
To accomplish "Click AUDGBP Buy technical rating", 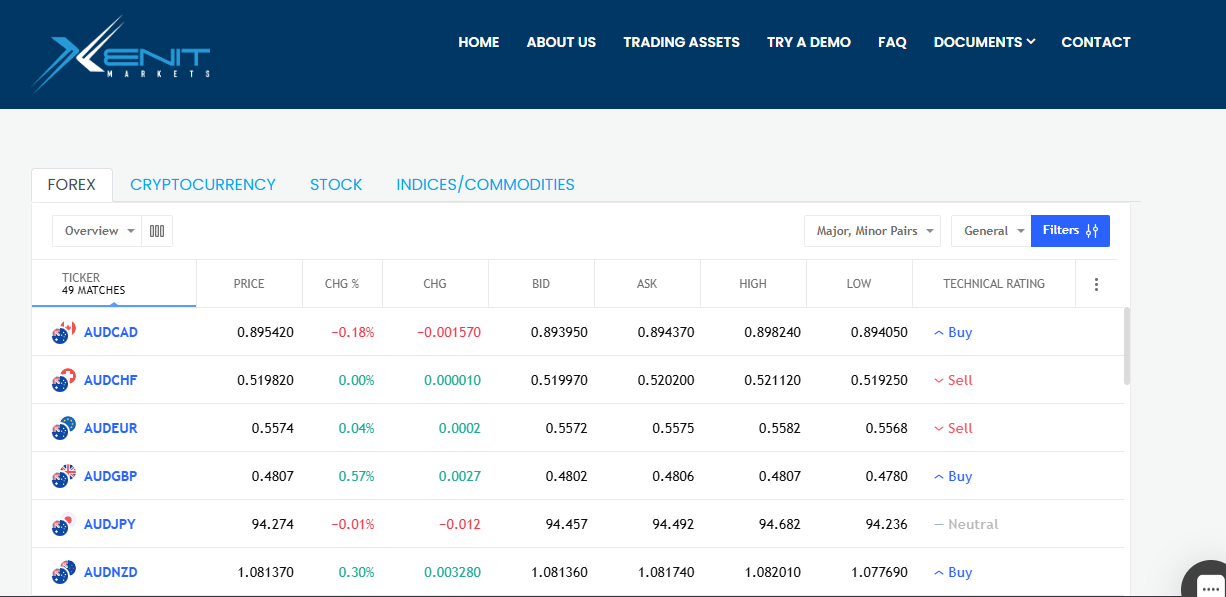I will [953, 476].
